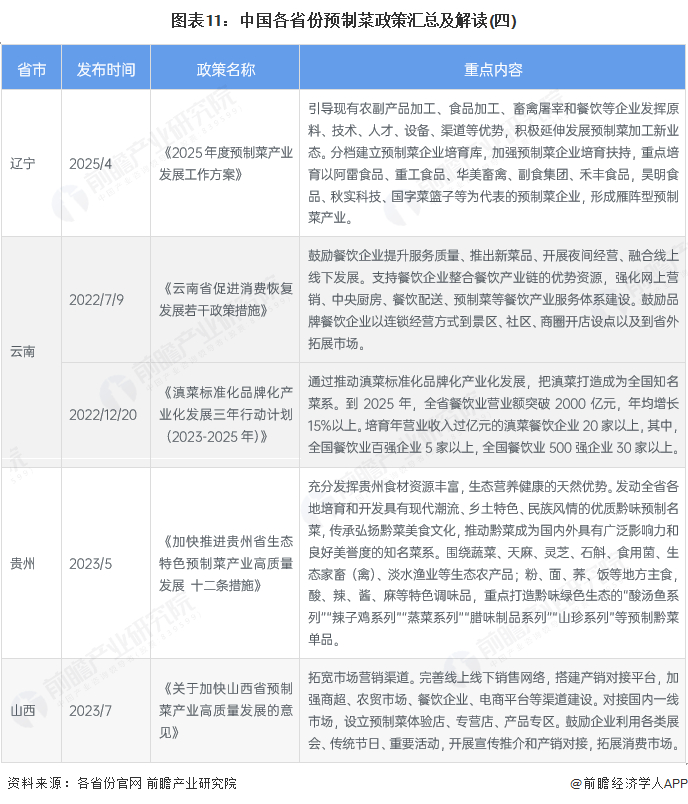This screenshot has width=688, height=804.
Task: Select the 发布时间 column header
Action: 106,69
